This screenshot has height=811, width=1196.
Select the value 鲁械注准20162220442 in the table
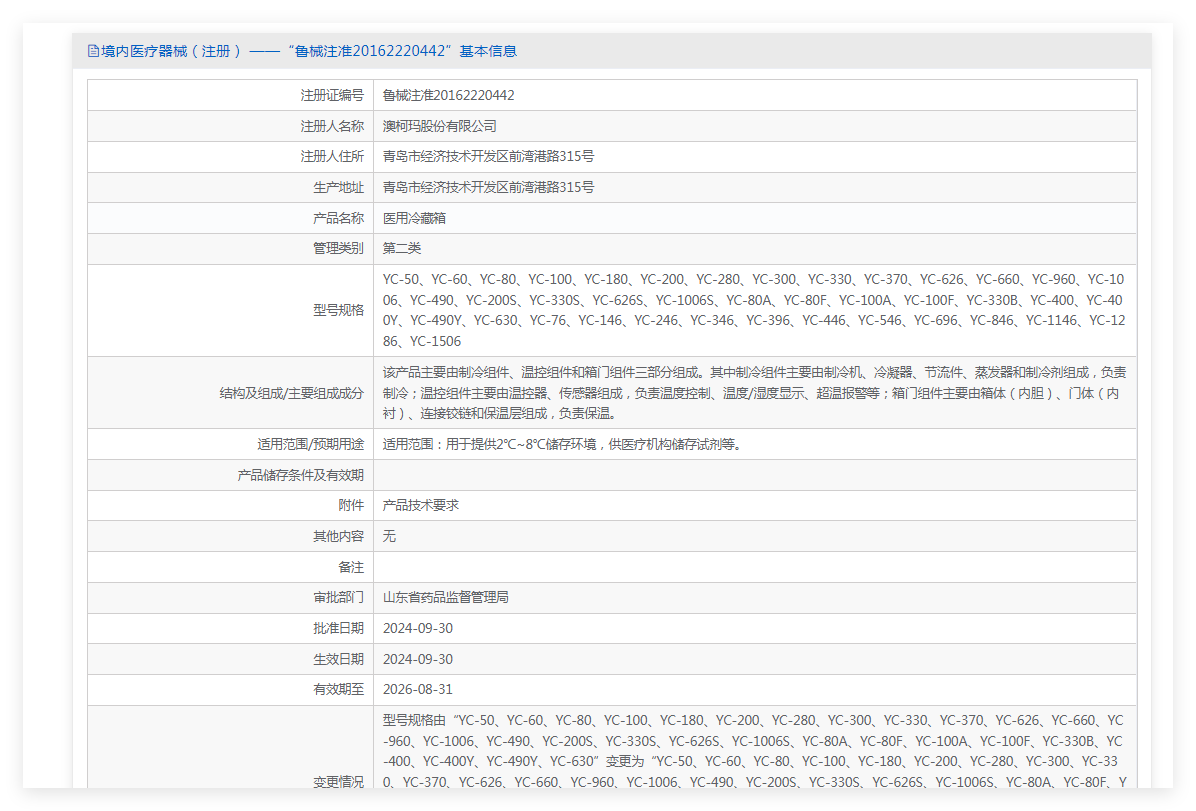(448, 95)
